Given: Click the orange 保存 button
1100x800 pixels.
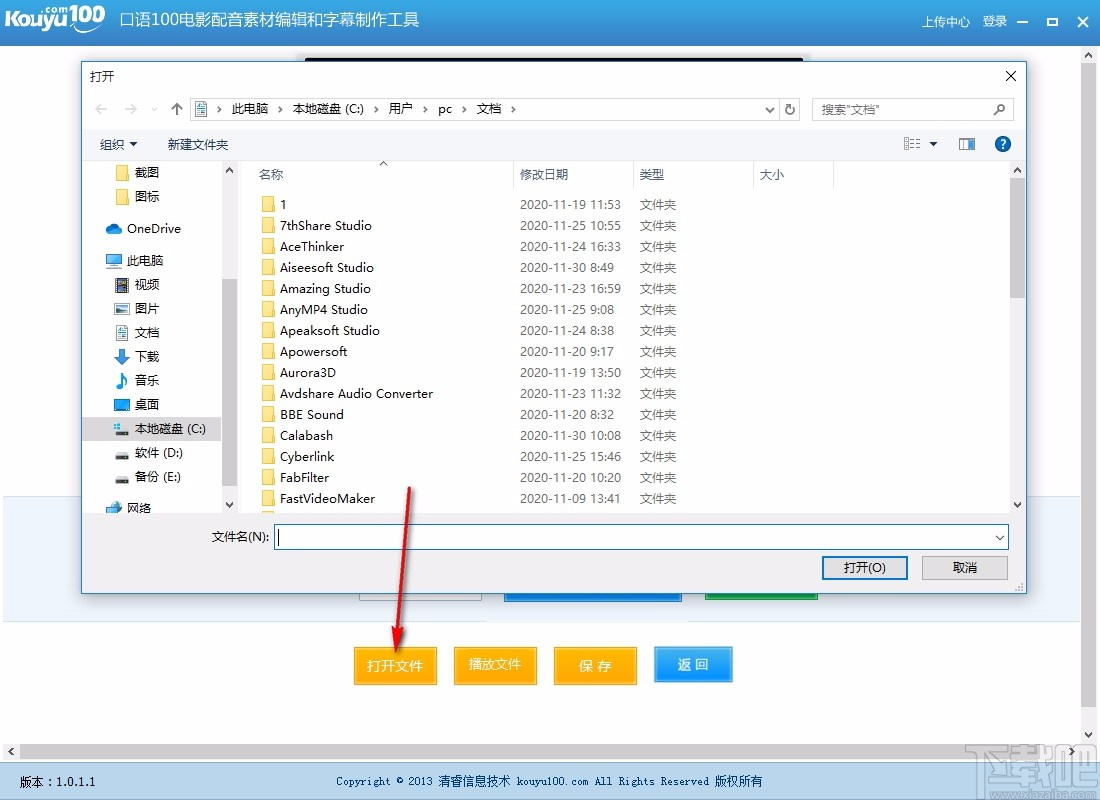Looking at the screenshot, I should point(595,665).
